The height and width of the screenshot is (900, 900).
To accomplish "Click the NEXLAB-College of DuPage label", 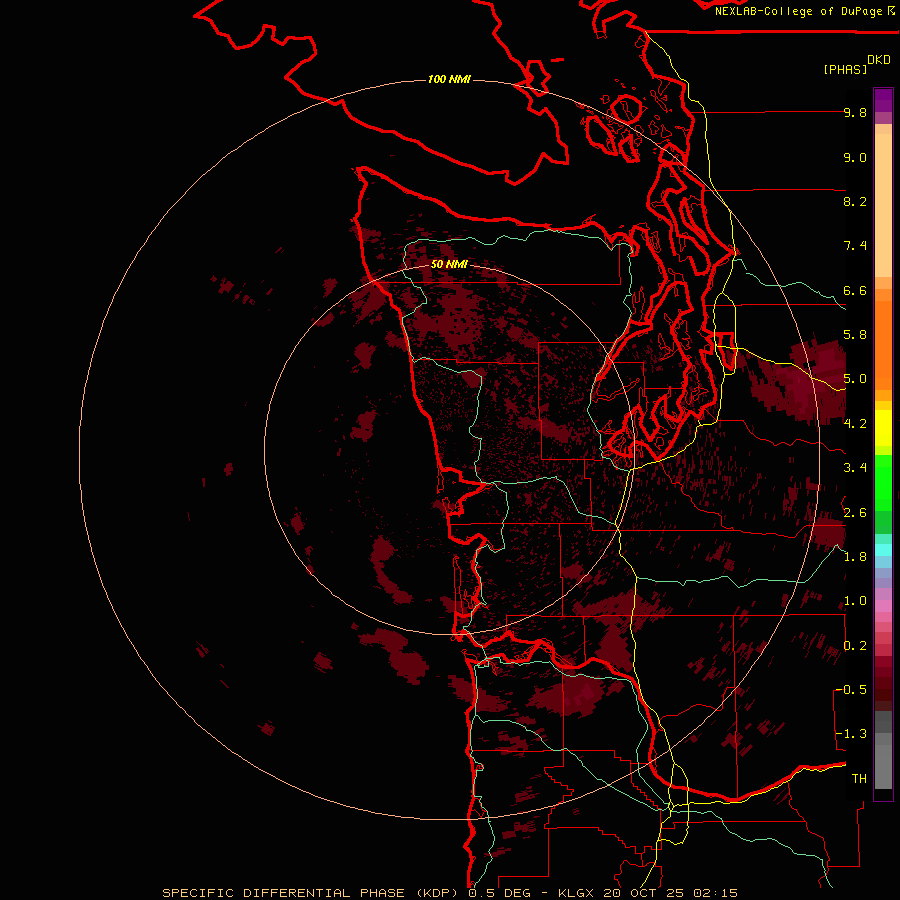I will (798, 11).
